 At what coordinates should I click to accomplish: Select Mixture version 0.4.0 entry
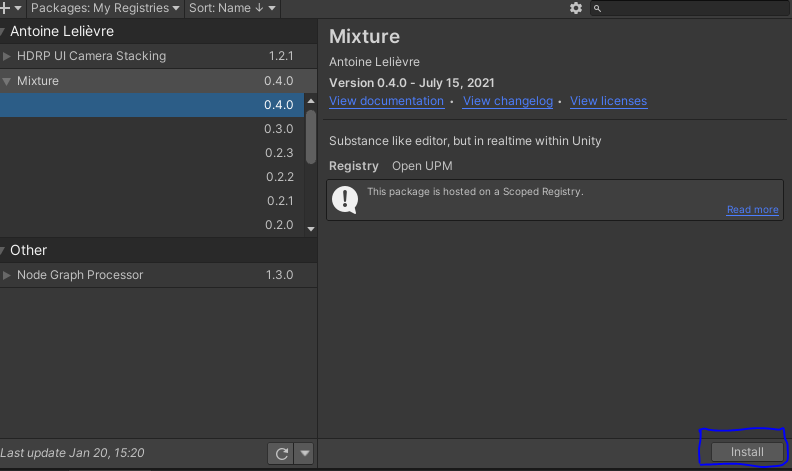coord(152,105)
